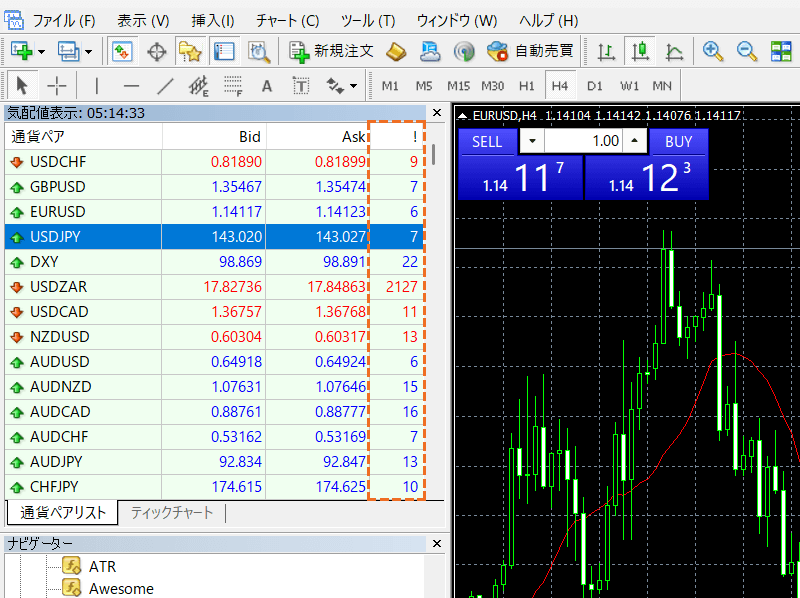This screenshot has width=800, height=598.
Task: Open the ウィンドウ (W) menu
Action: tap(457, 21)
